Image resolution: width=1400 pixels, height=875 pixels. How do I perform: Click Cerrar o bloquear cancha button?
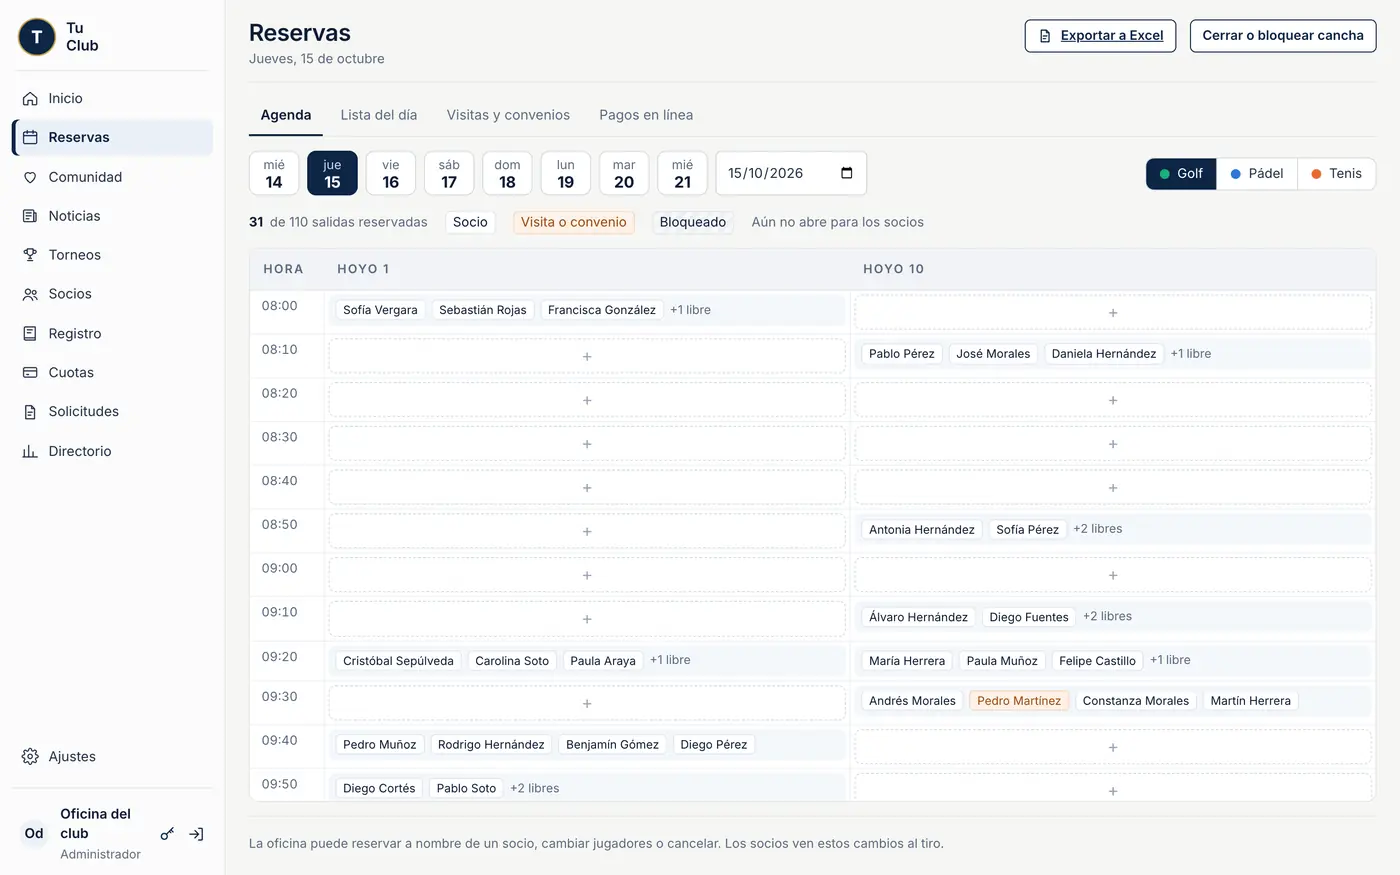tap(1283, 35)
